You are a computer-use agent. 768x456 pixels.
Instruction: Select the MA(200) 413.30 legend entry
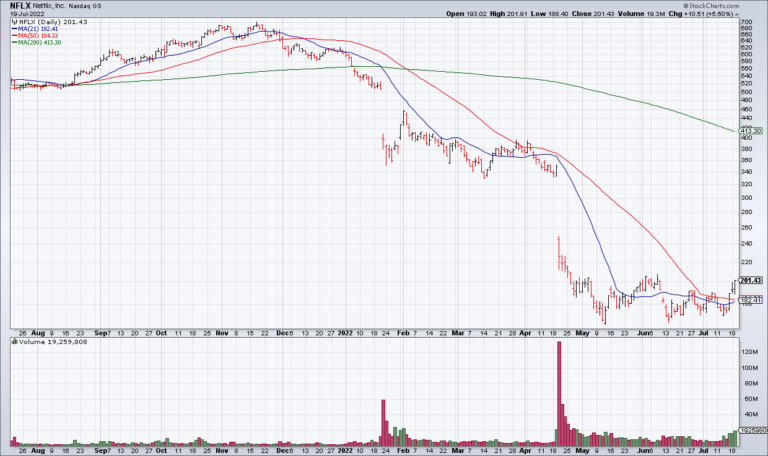click(37, 43)
